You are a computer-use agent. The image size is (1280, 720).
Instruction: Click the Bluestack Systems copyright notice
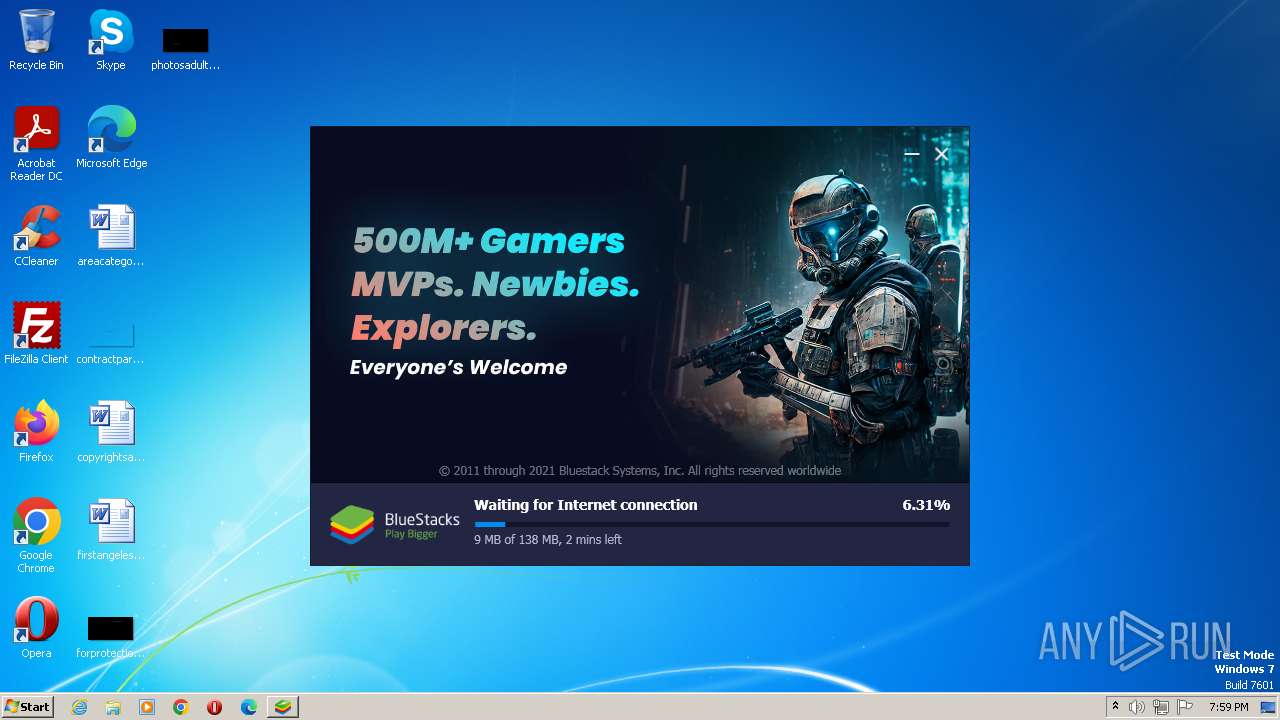640,470
